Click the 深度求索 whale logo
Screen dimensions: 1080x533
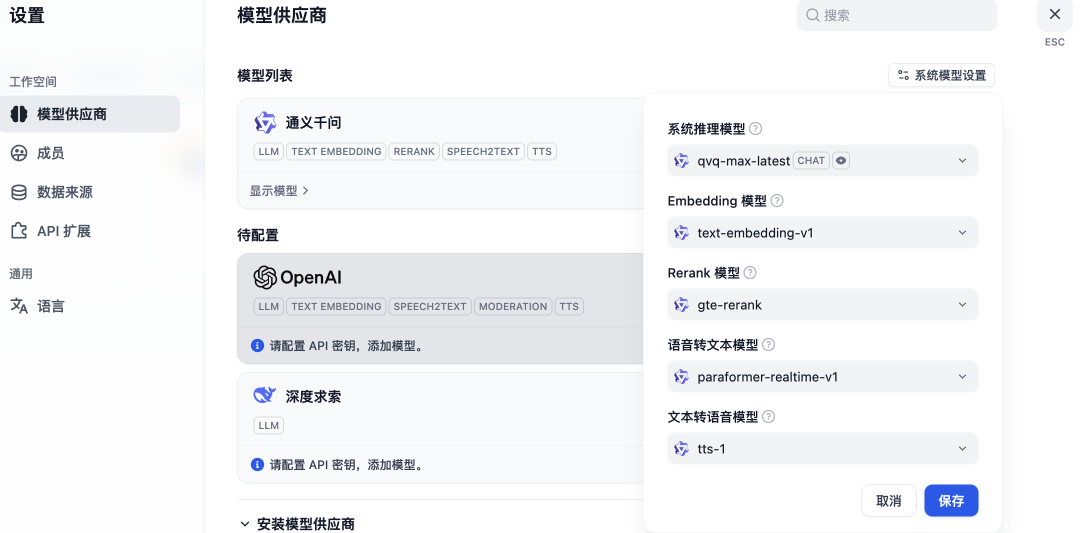[x=265, y=395]
